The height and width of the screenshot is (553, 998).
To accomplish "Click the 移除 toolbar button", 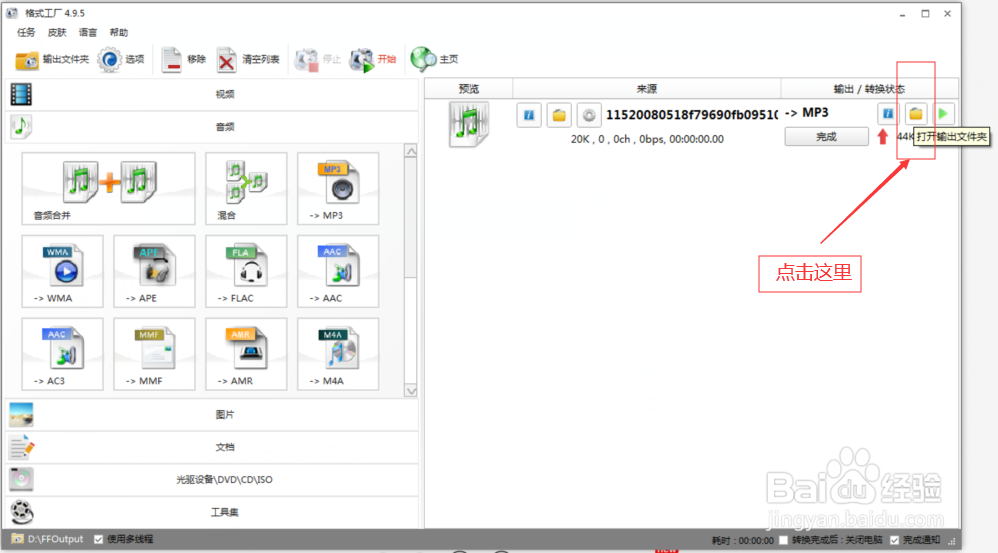I will coord(183,59).
